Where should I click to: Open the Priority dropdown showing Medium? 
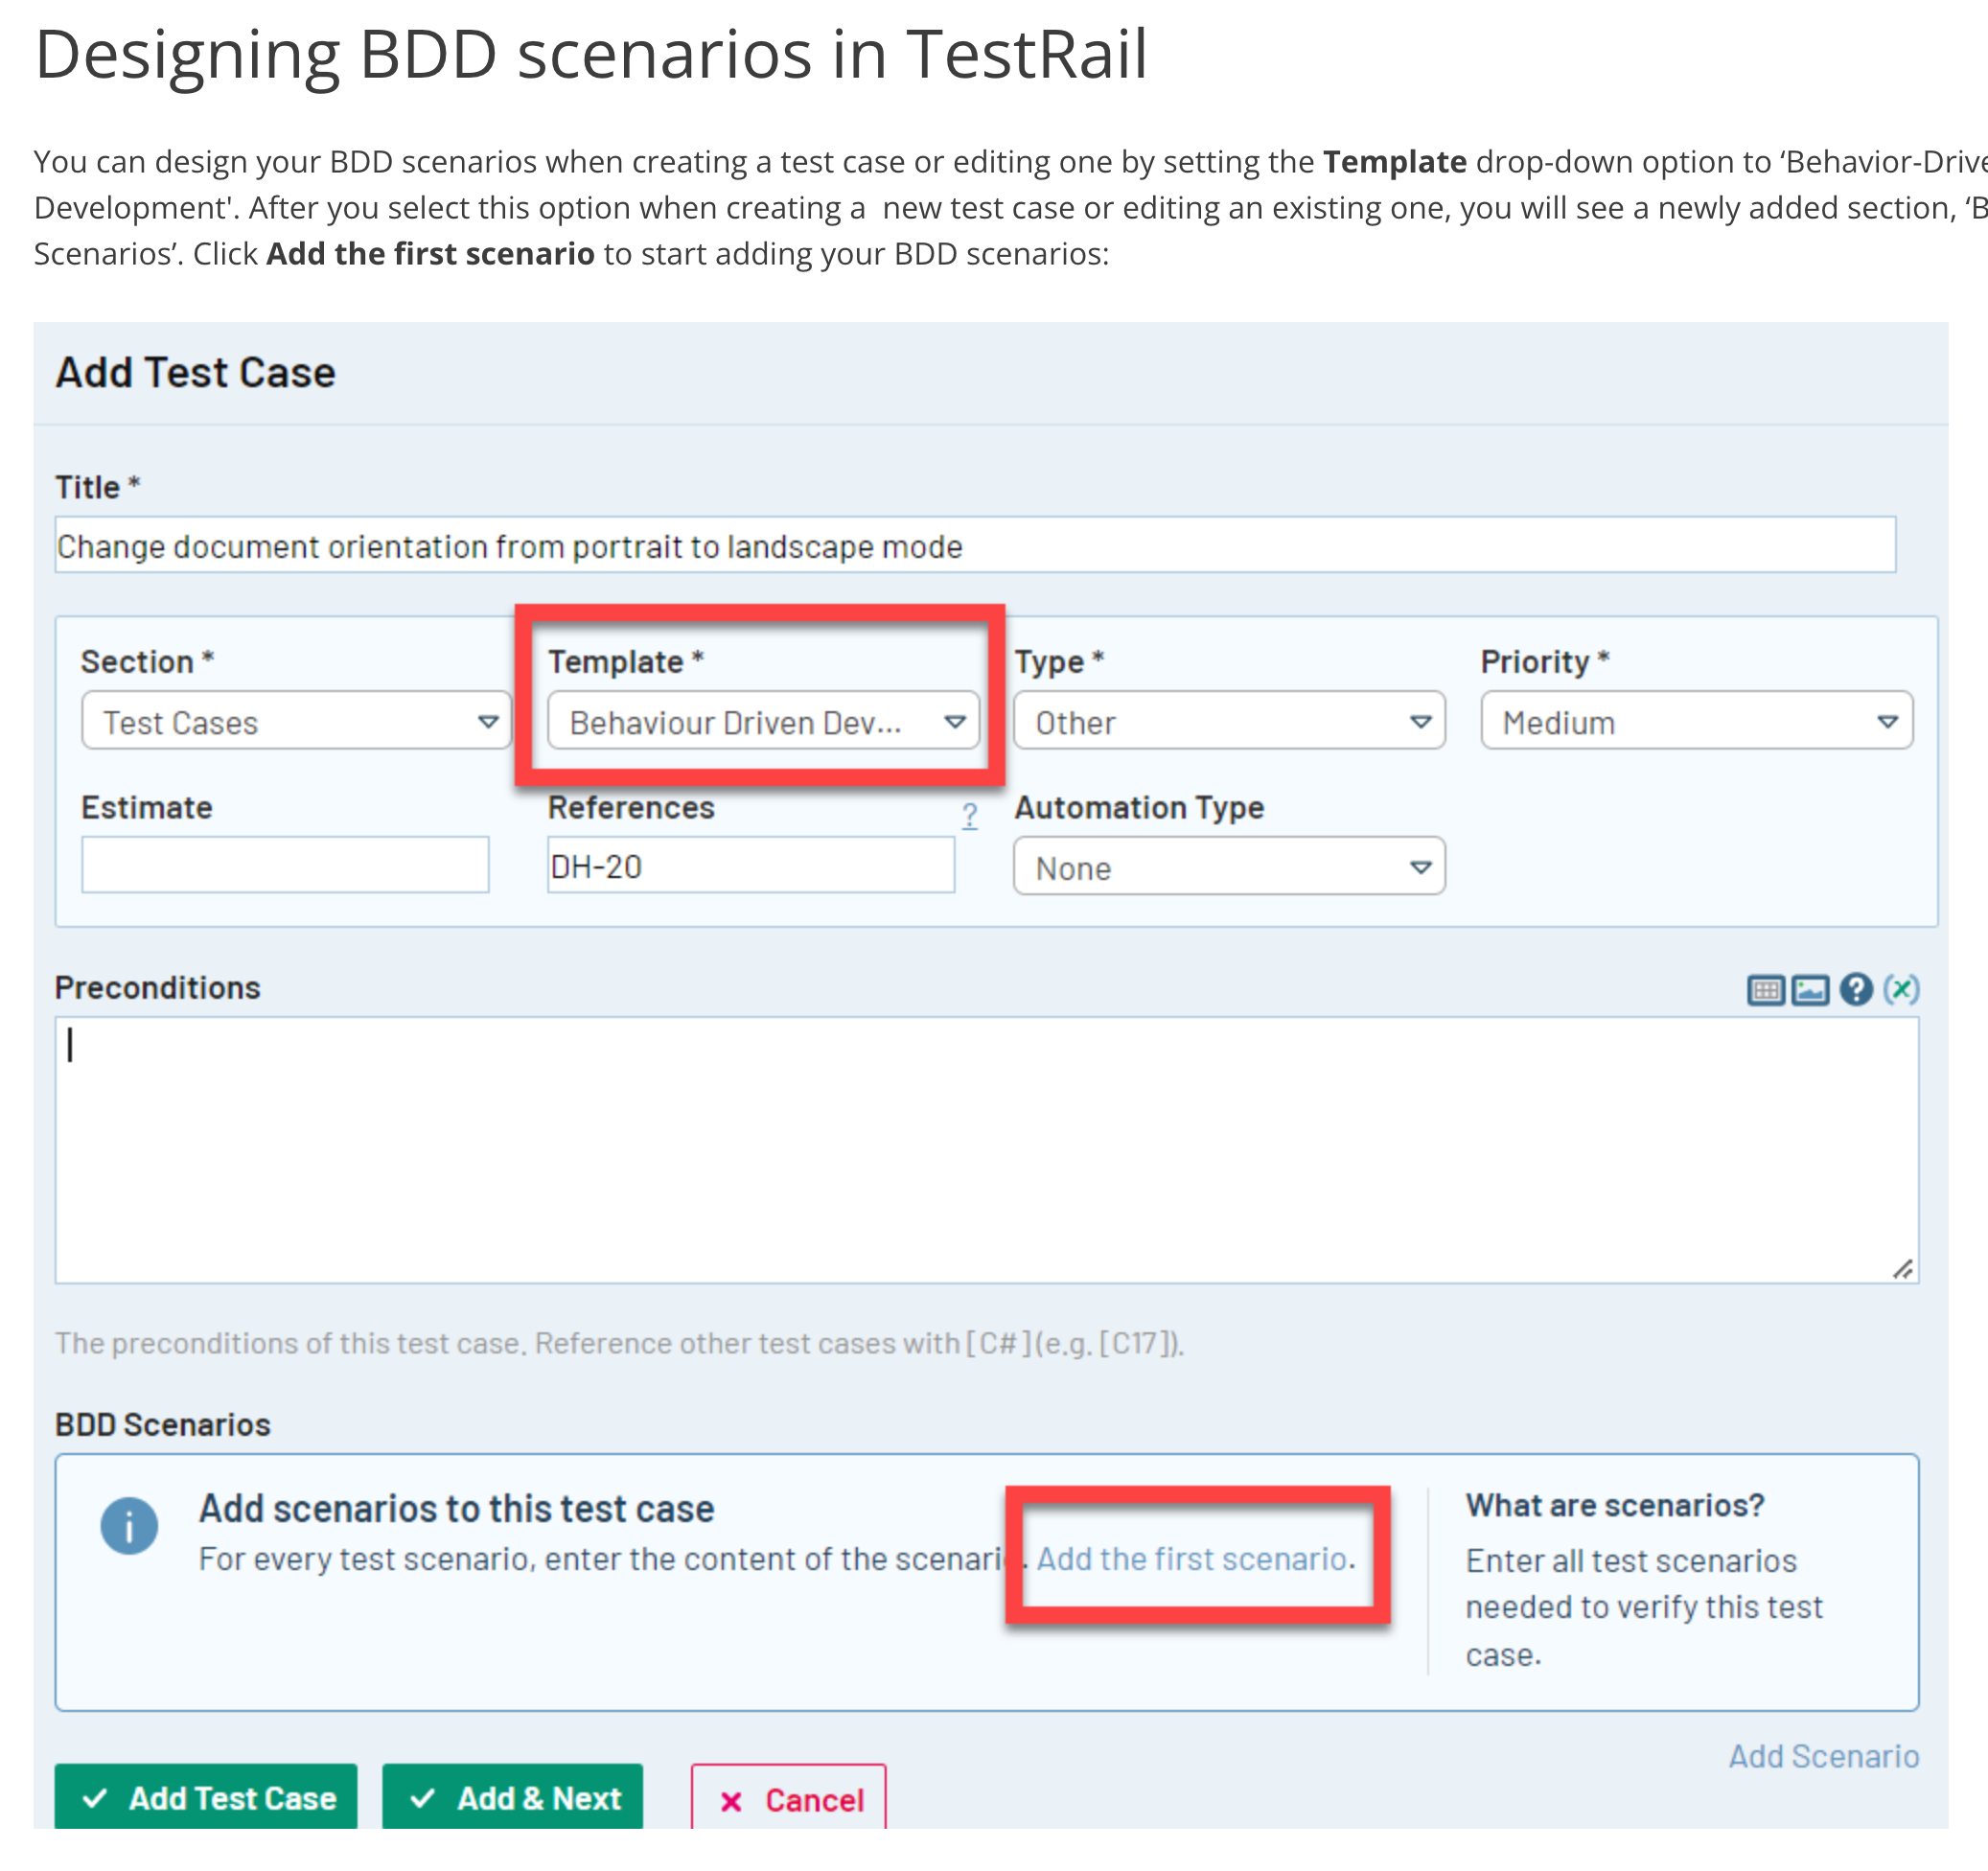tap(1696, 720)
